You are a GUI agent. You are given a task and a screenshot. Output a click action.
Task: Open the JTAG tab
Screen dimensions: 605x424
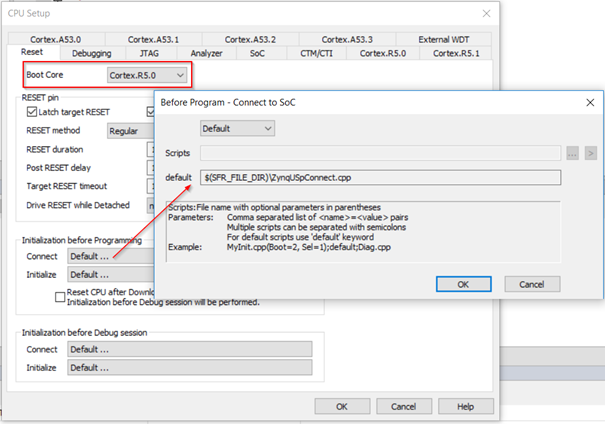coord(147,52)
